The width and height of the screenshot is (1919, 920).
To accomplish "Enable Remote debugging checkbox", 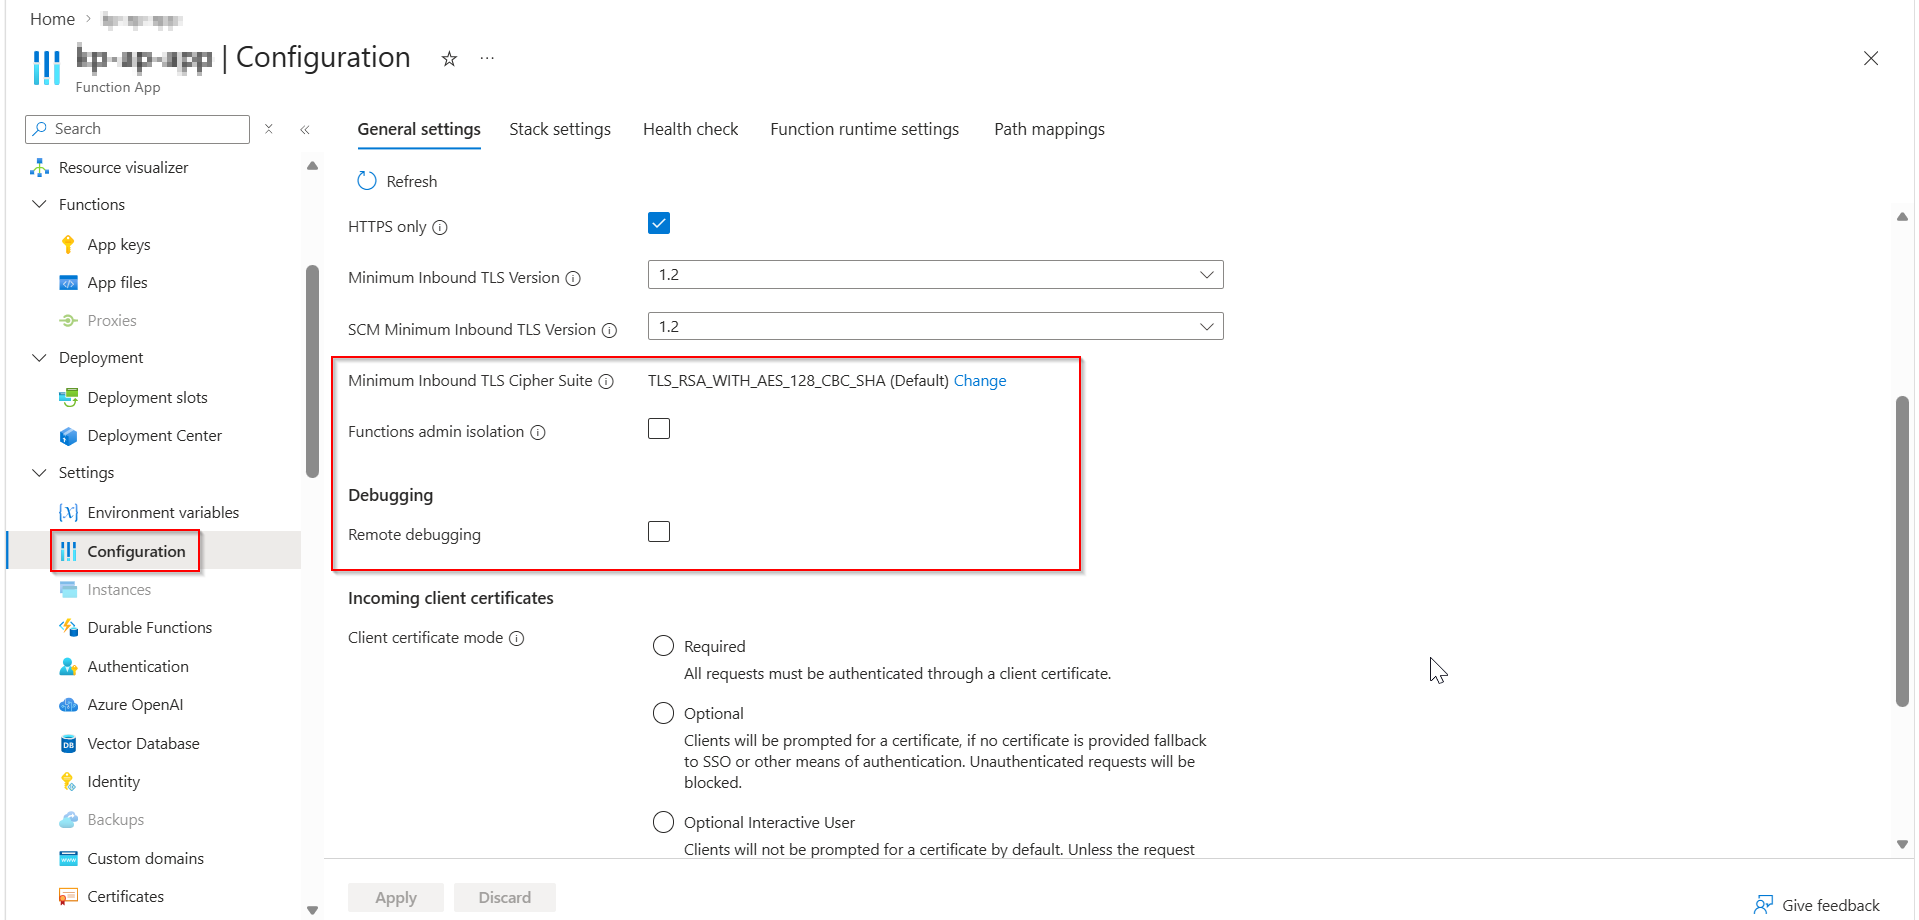I will point(659,532).
